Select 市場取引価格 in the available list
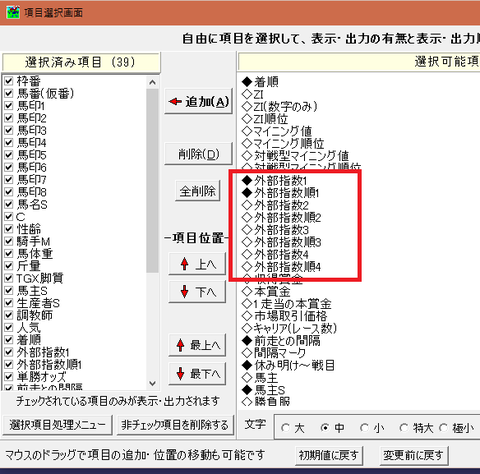 [285, 316]
